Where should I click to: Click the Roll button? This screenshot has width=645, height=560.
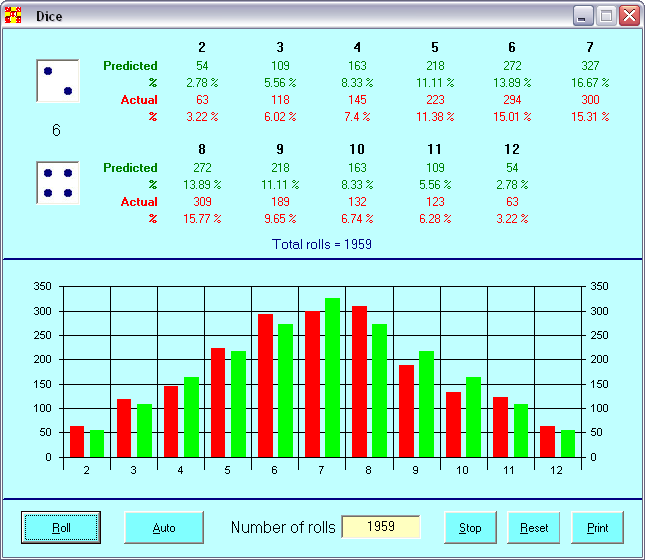[x=61, y=527]
